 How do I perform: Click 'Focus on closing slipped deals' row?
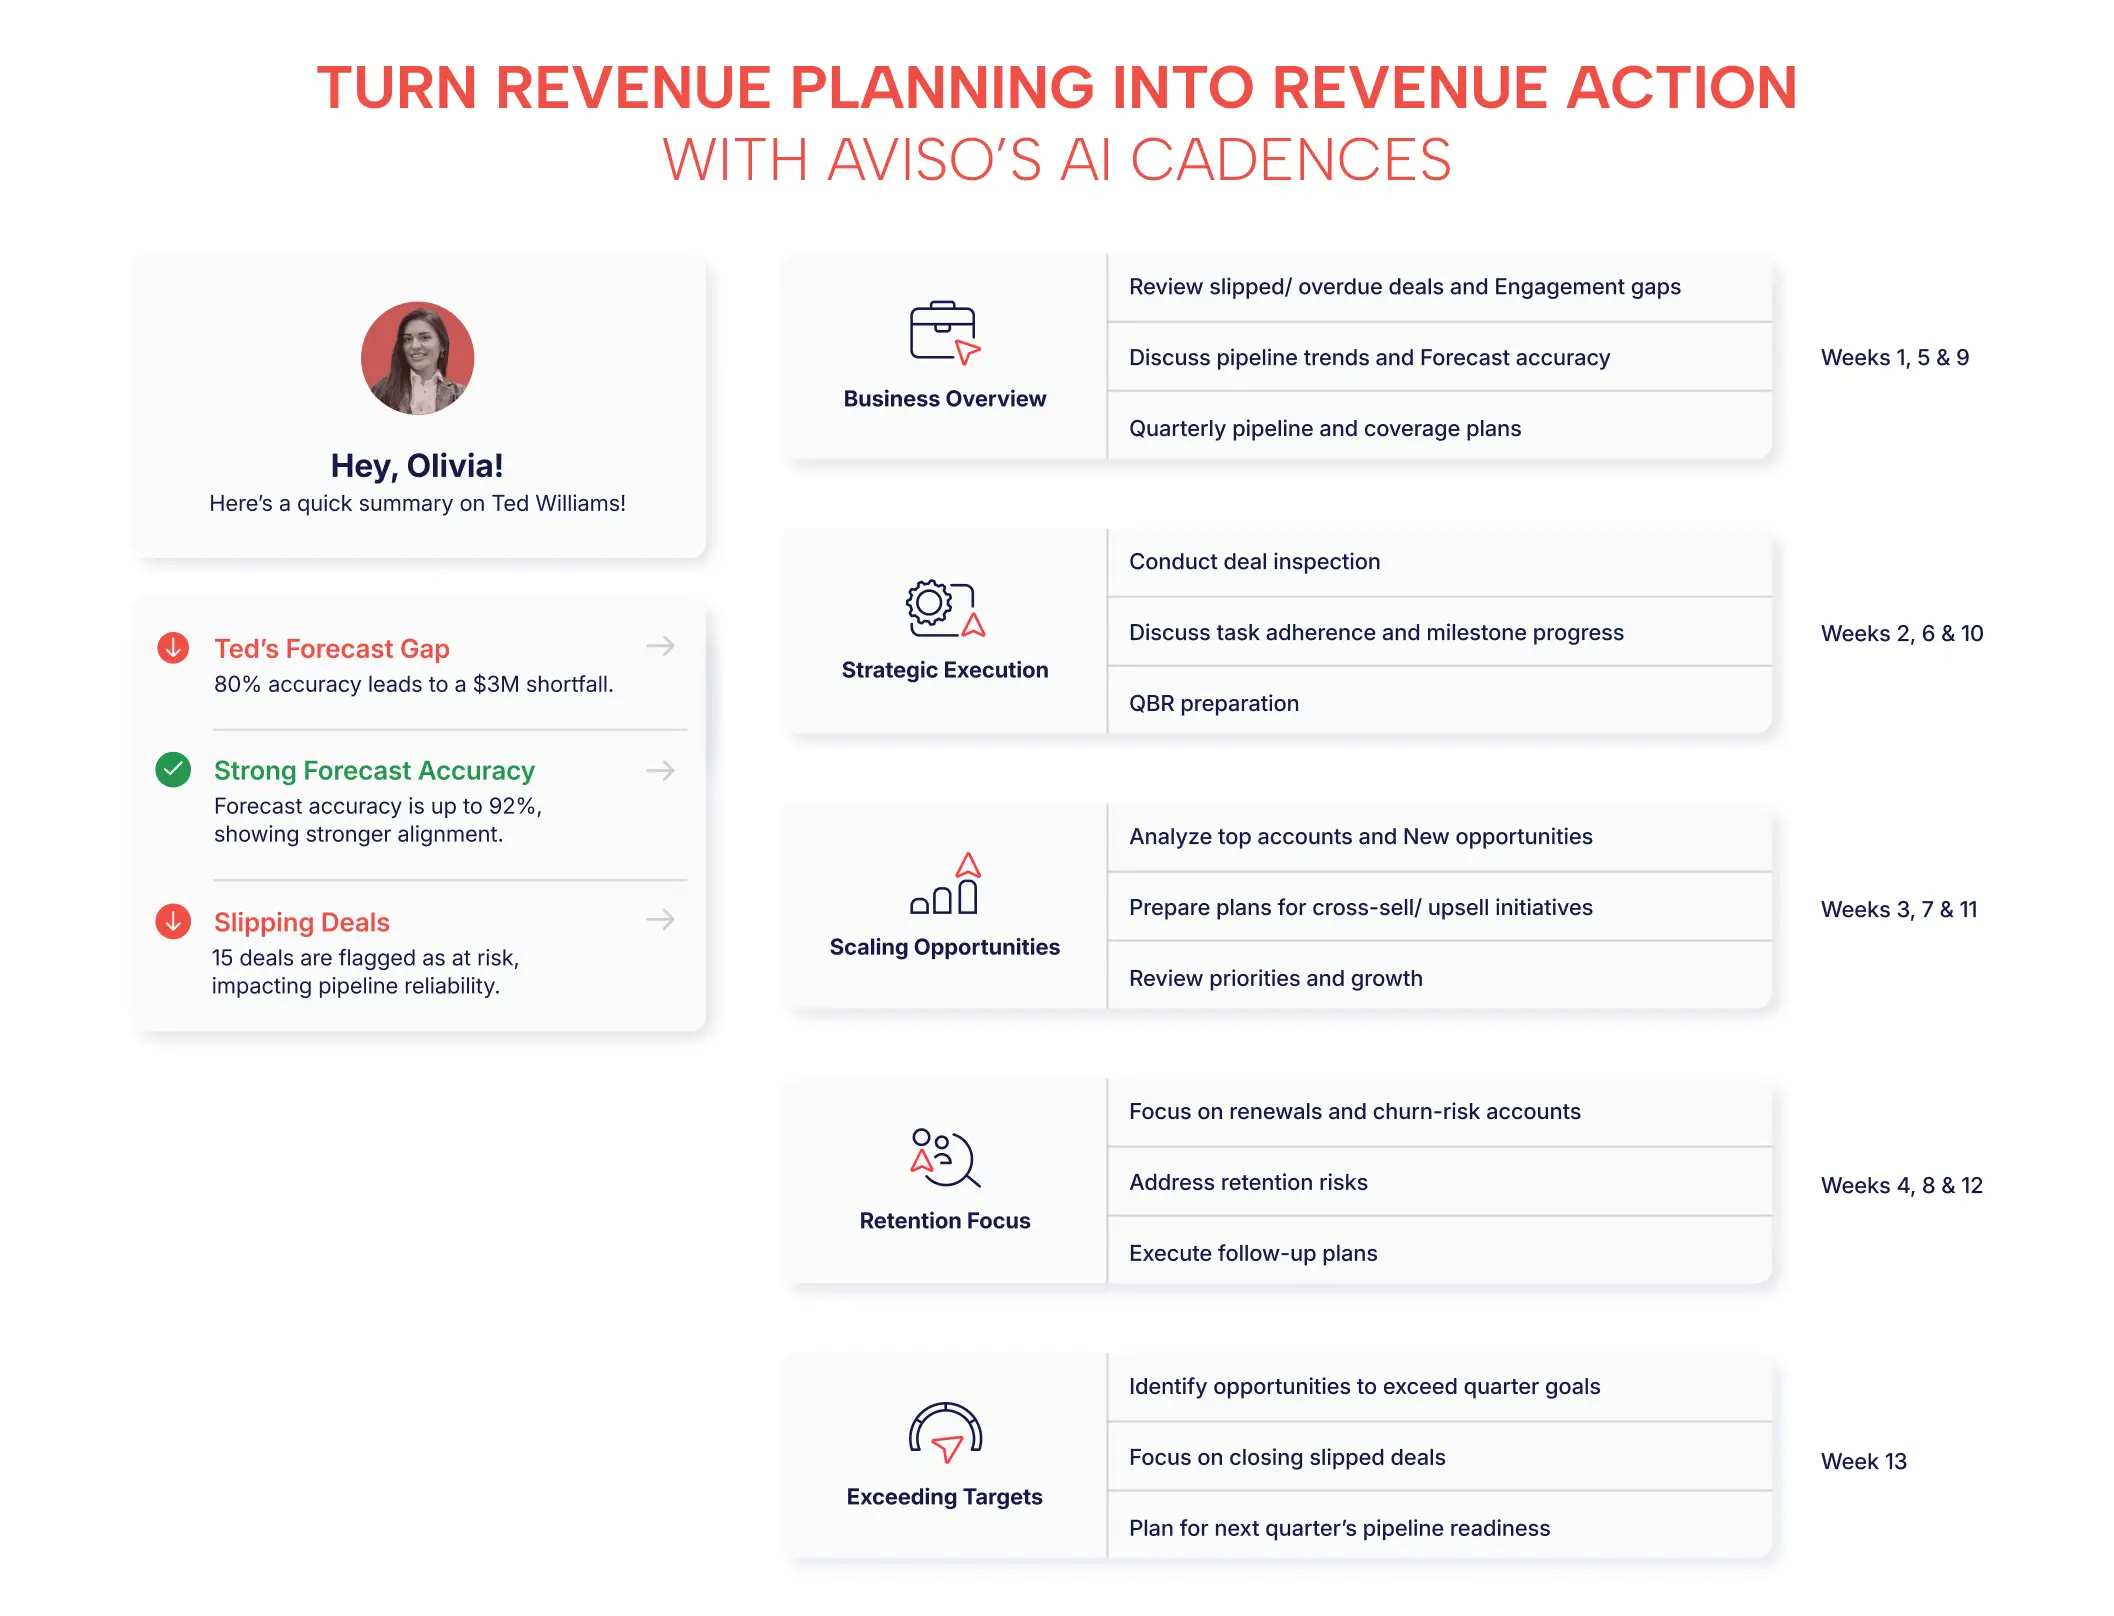[x=1440, y=1457]
